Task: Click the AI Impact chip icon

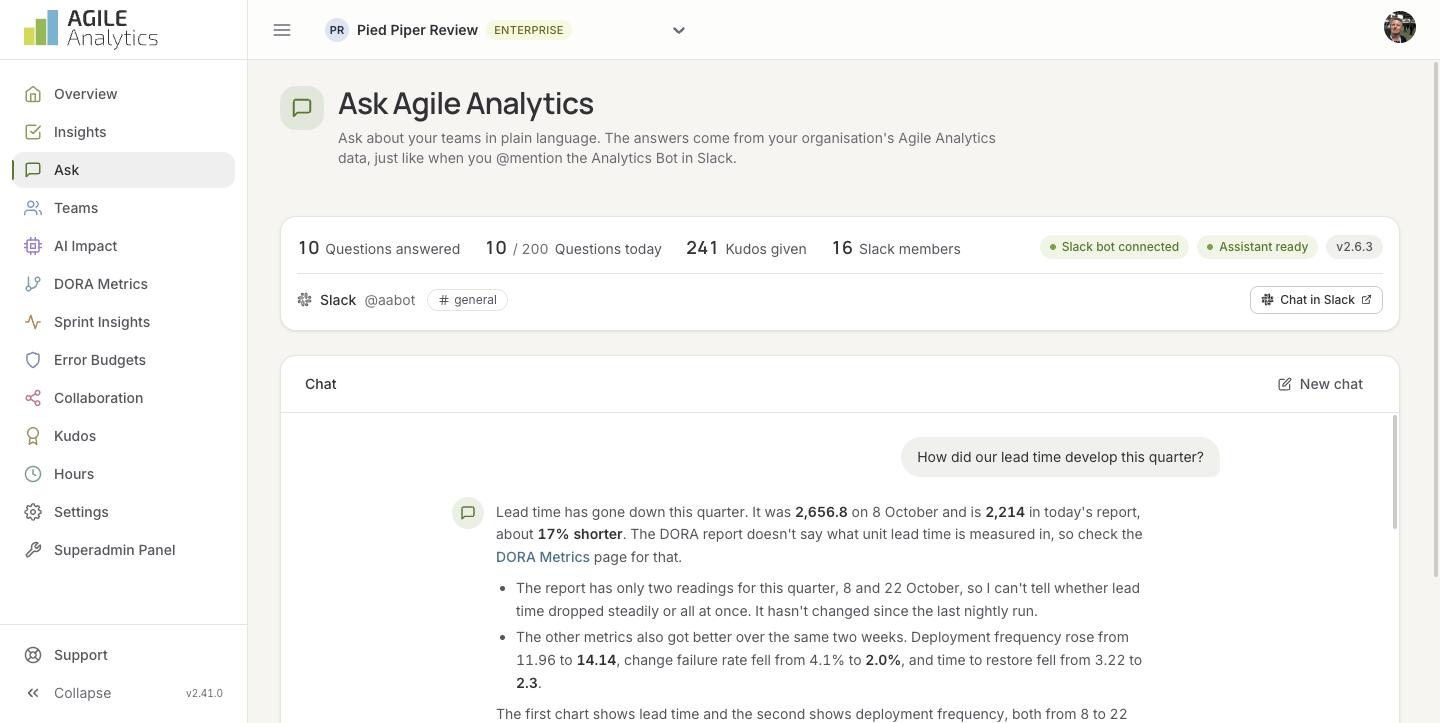Action: 33,246
